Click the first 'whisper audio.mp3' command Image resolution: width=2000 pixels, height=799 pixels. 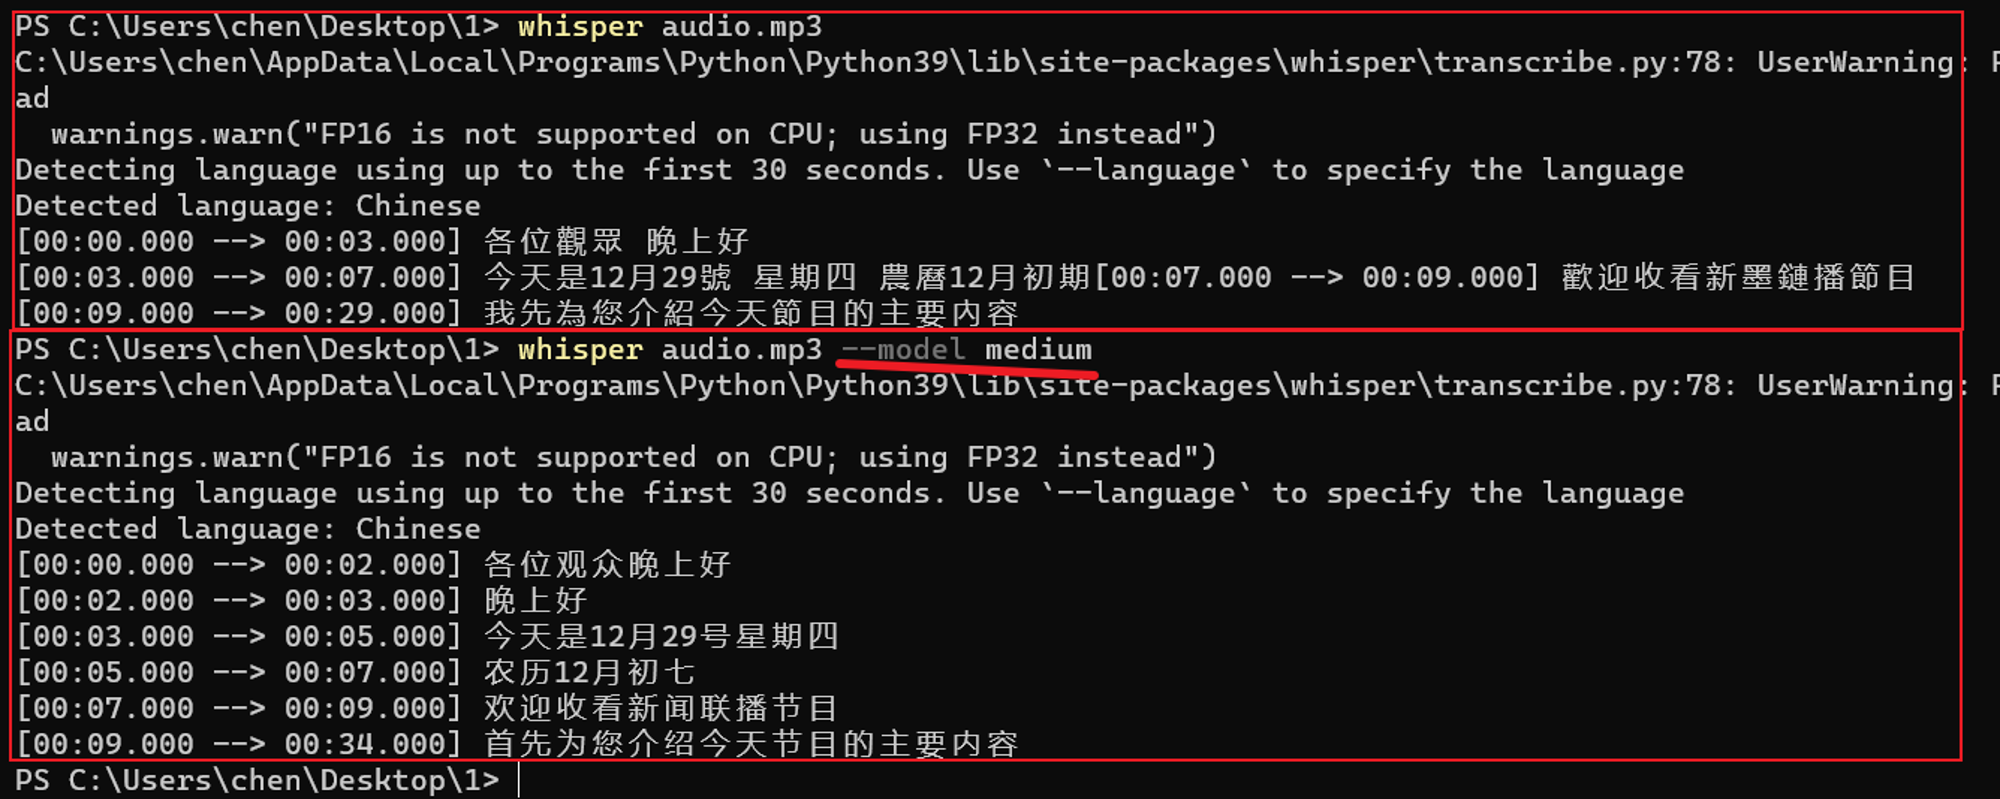click(x=669, y=27)
